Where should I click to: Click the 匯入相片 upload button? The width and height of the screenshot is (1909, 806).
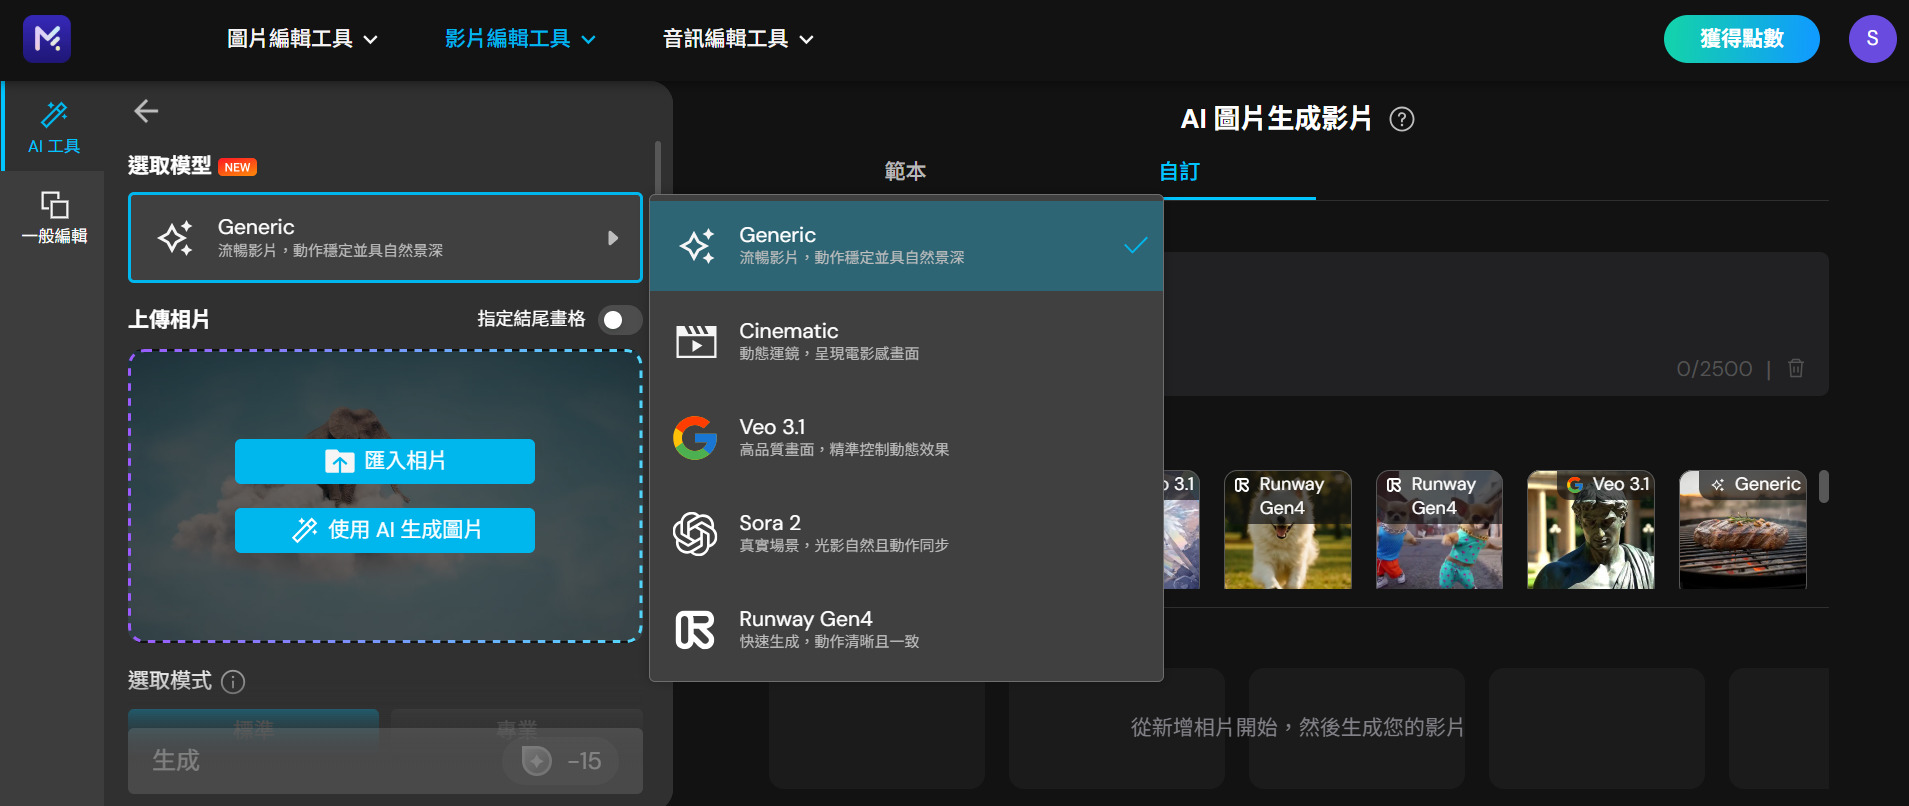point(385,461)
